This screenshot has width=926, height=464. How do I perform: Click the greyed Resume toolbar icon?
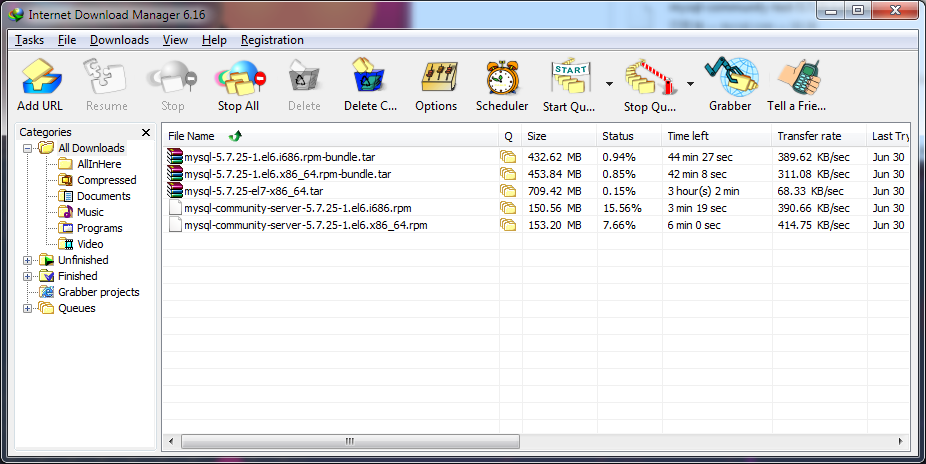point(106,77)
